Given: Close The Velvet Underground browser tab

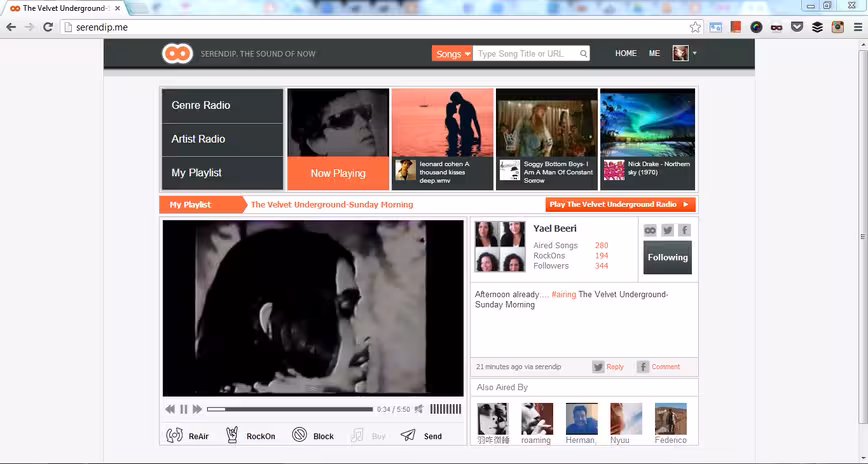Looking at the screenshot, I should click(x=117, y=8).
